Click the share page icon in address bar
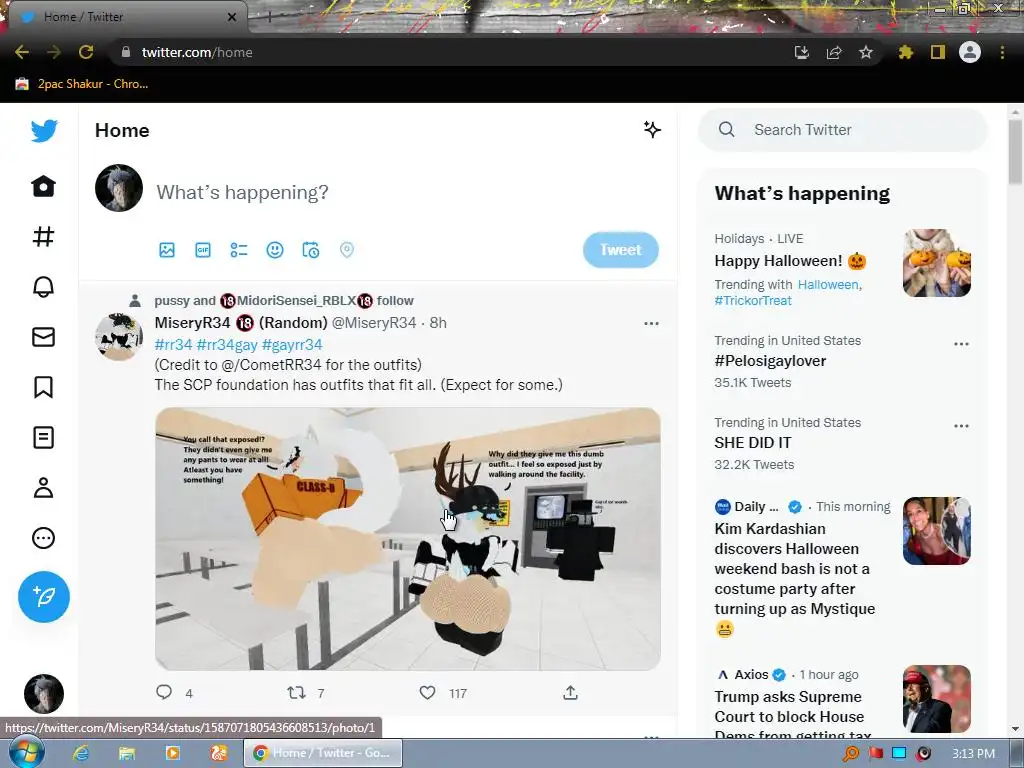This screenshot has height=768, width=1024. coord(834,52)
